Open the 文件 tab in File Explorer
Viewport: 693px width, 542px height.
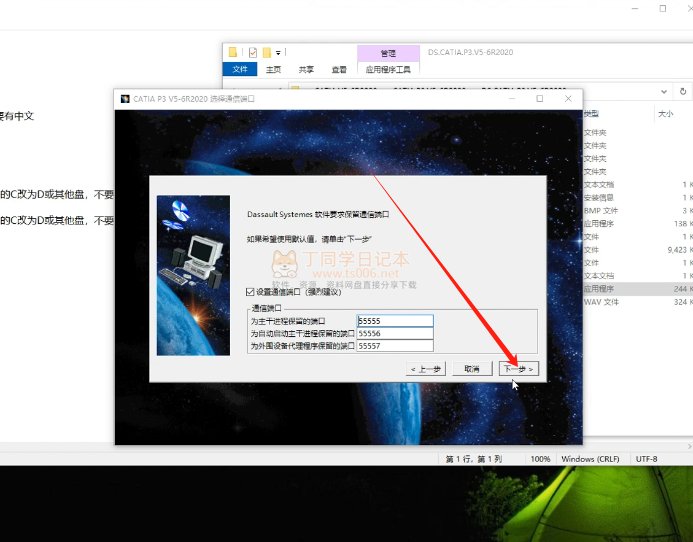(x=240, y=69)
